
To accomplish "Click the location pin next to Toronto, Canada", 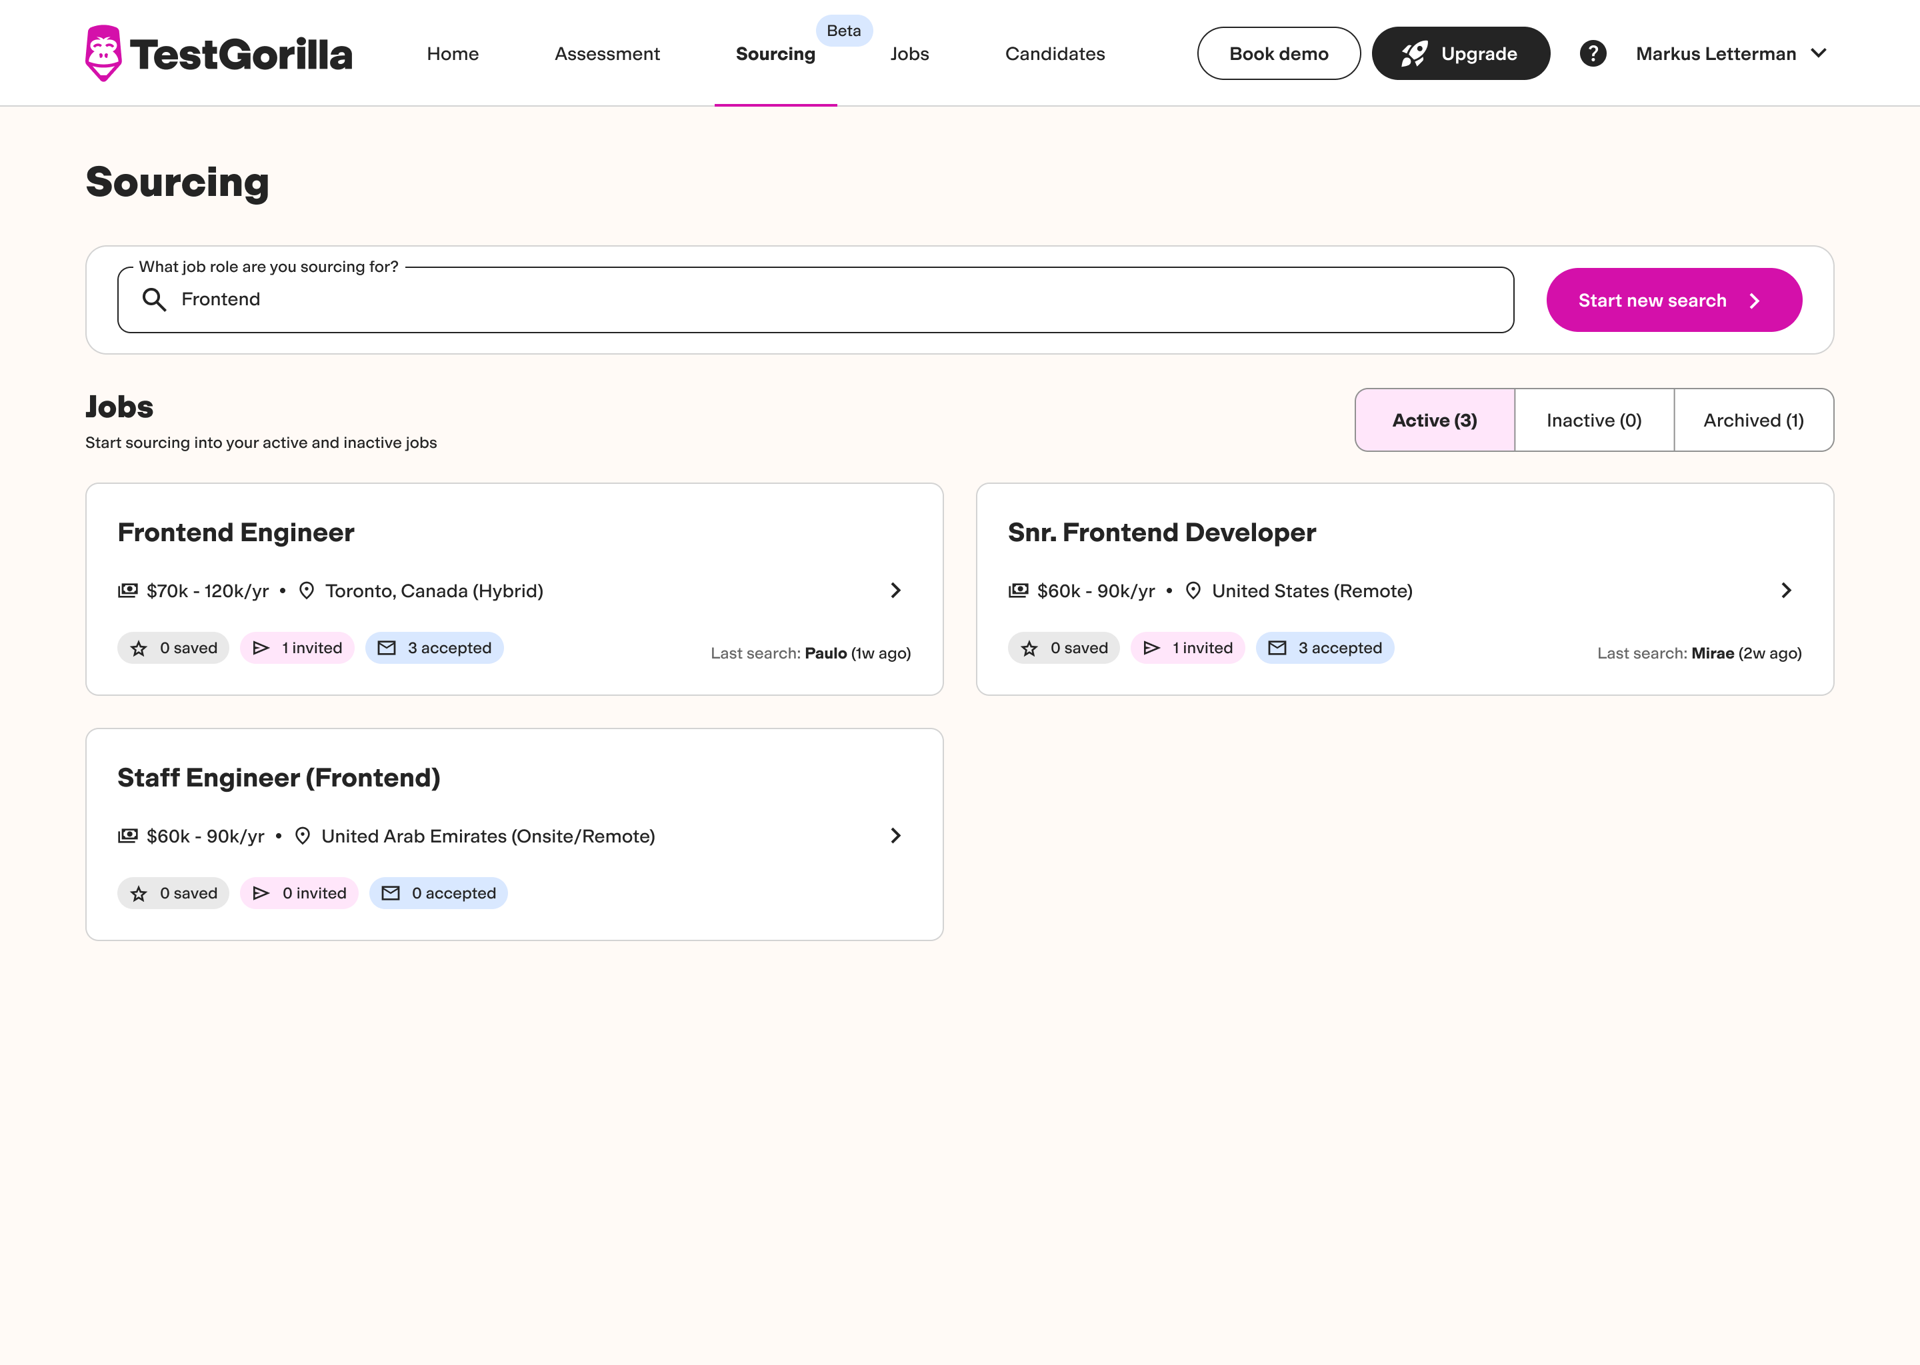I will [x=307, y=590].
